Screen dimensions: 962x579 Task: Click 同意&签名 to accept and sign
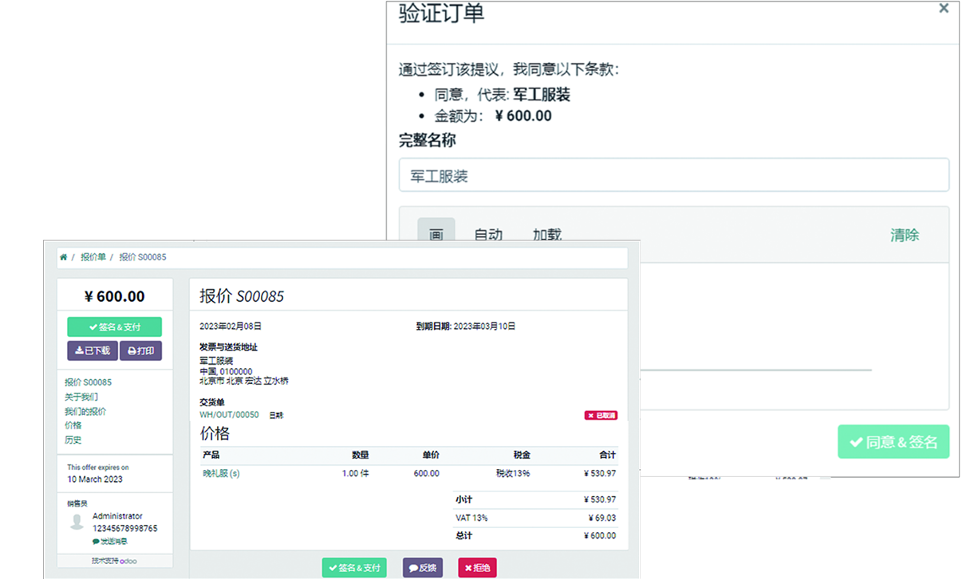click(x=893, y=442)
